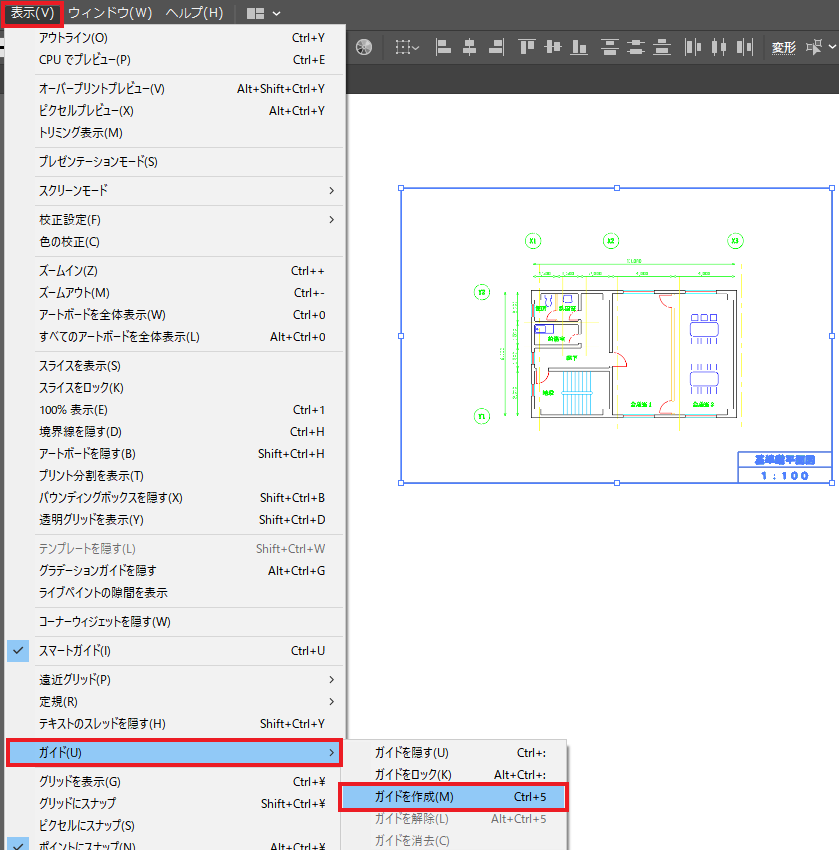Image resolution: width=839 pixels, height=850 pixels.
Task: Click the horizontal align center icon
Action: [x=469, y=47]
